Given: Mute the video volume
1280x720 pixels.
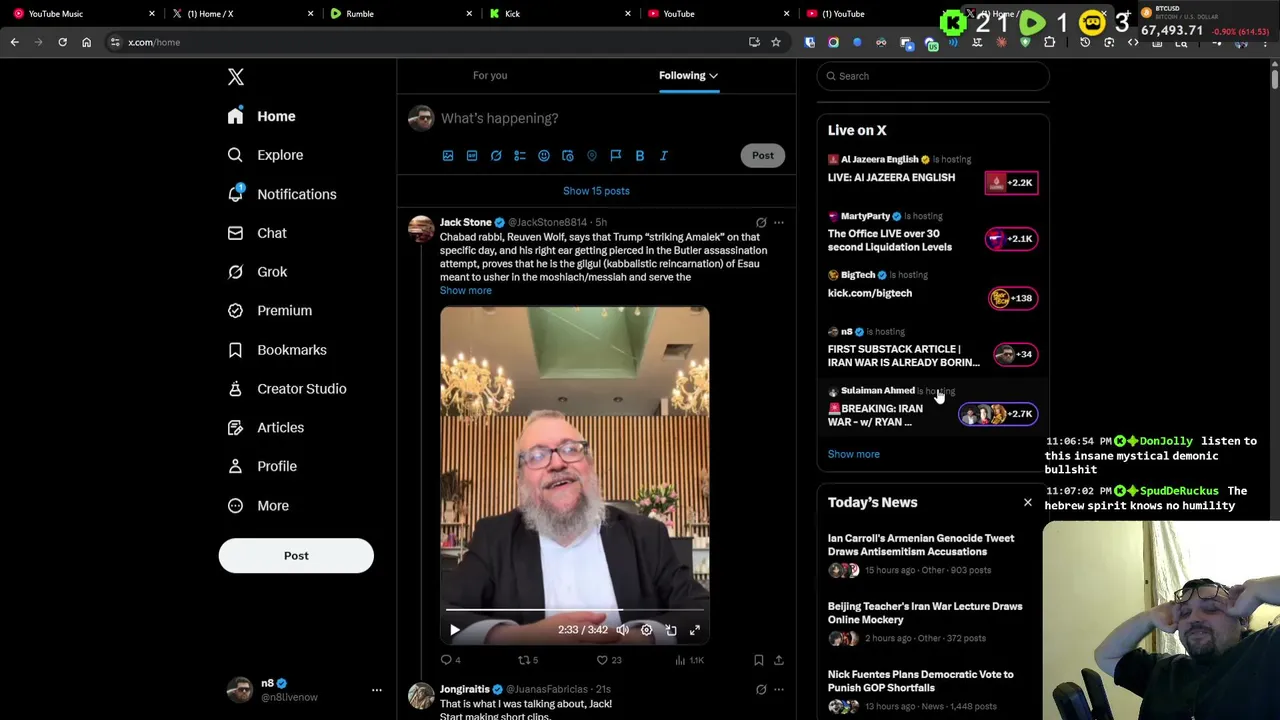Looking at the screenshot, I should pyautogui.click(x=622, y=630).
